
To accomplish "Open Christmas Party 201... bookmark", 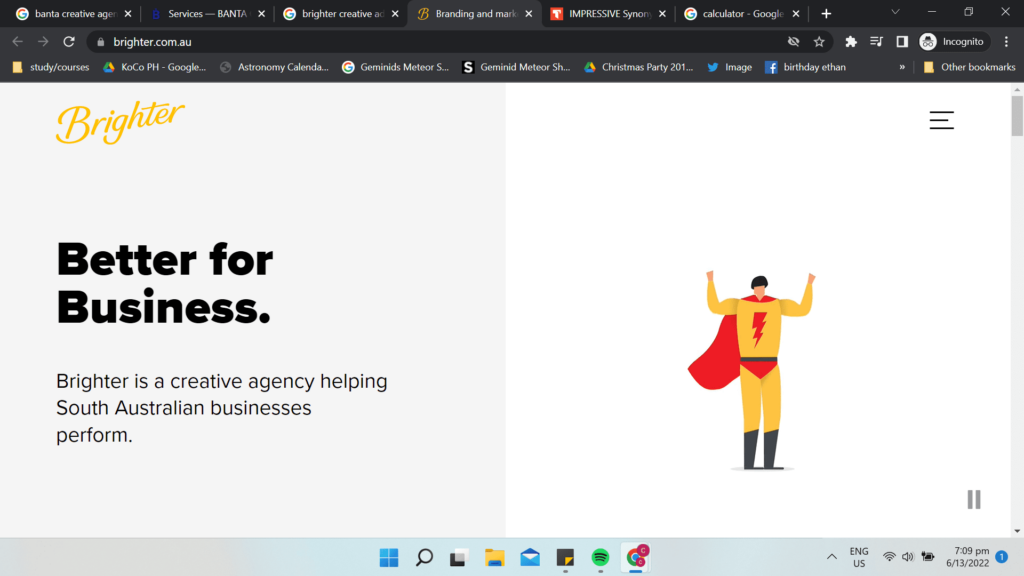I will pyautogui.click(x=639, y=67).
